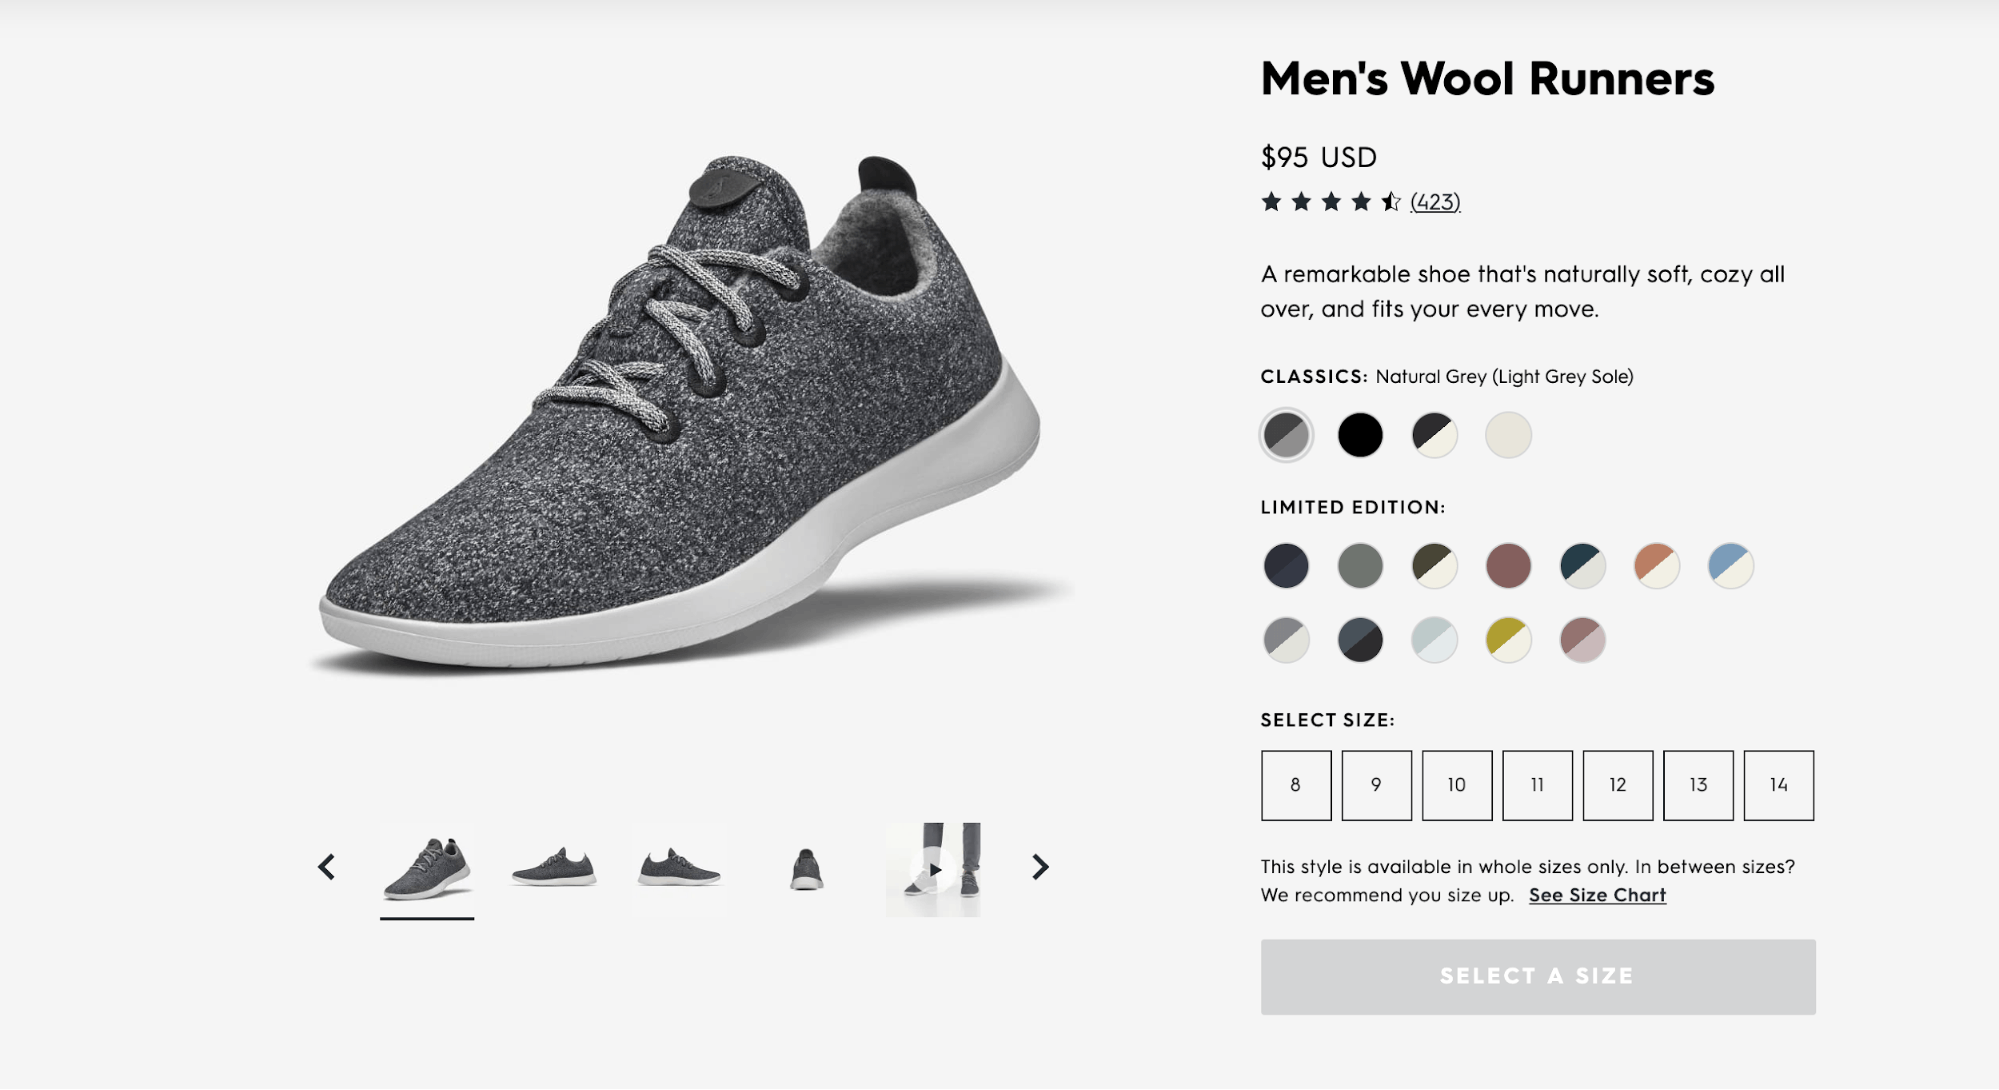
Task: Choose size 13
Action: click(1698, 785)
